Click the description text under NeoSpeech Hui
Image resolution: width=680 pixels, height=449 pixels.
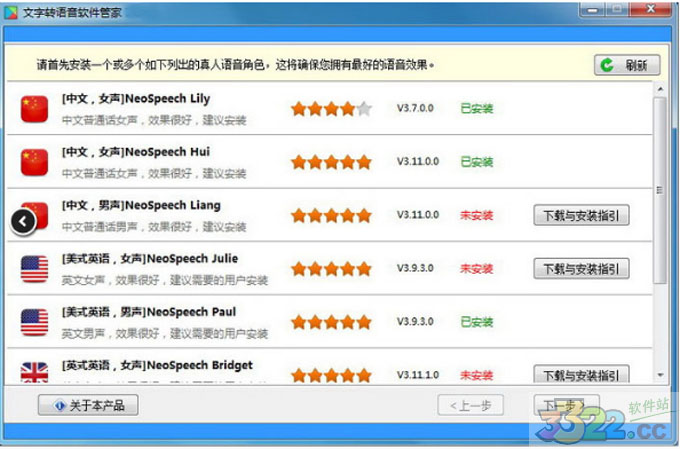click(154, 174)
